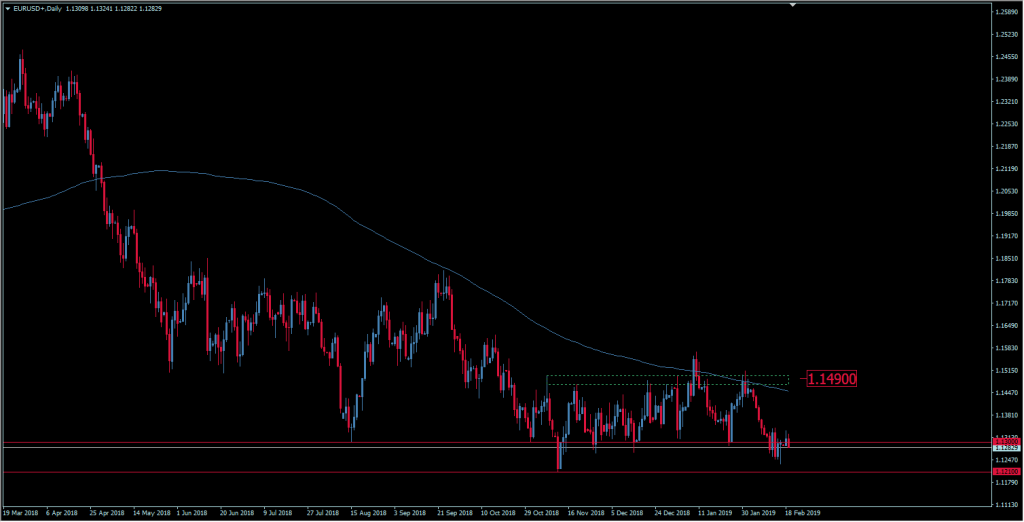This screenshot has width=1024, height=522.
Task: Click the 9 Jul 2018 date label
Action: (x=278, y=514)
